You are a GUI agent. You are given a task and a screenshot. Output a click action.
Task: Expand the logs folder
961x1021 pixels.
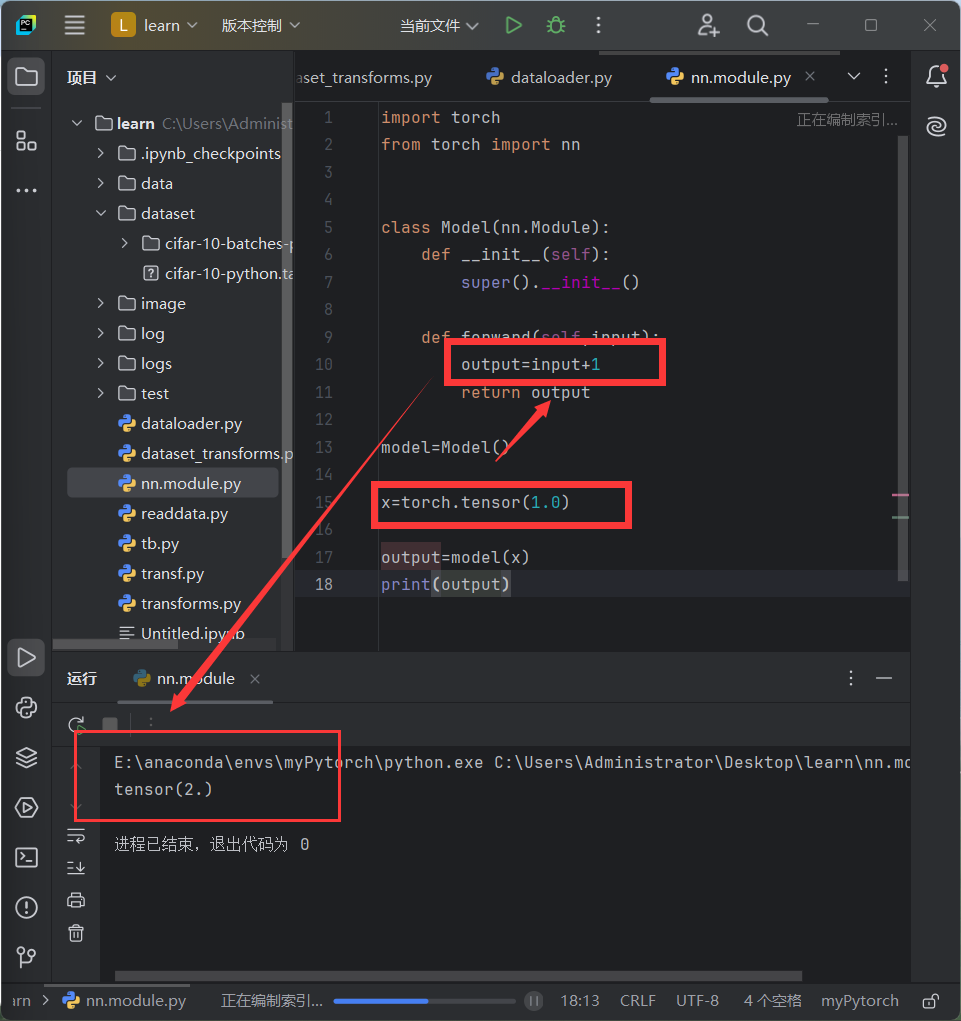click(100, 363)
